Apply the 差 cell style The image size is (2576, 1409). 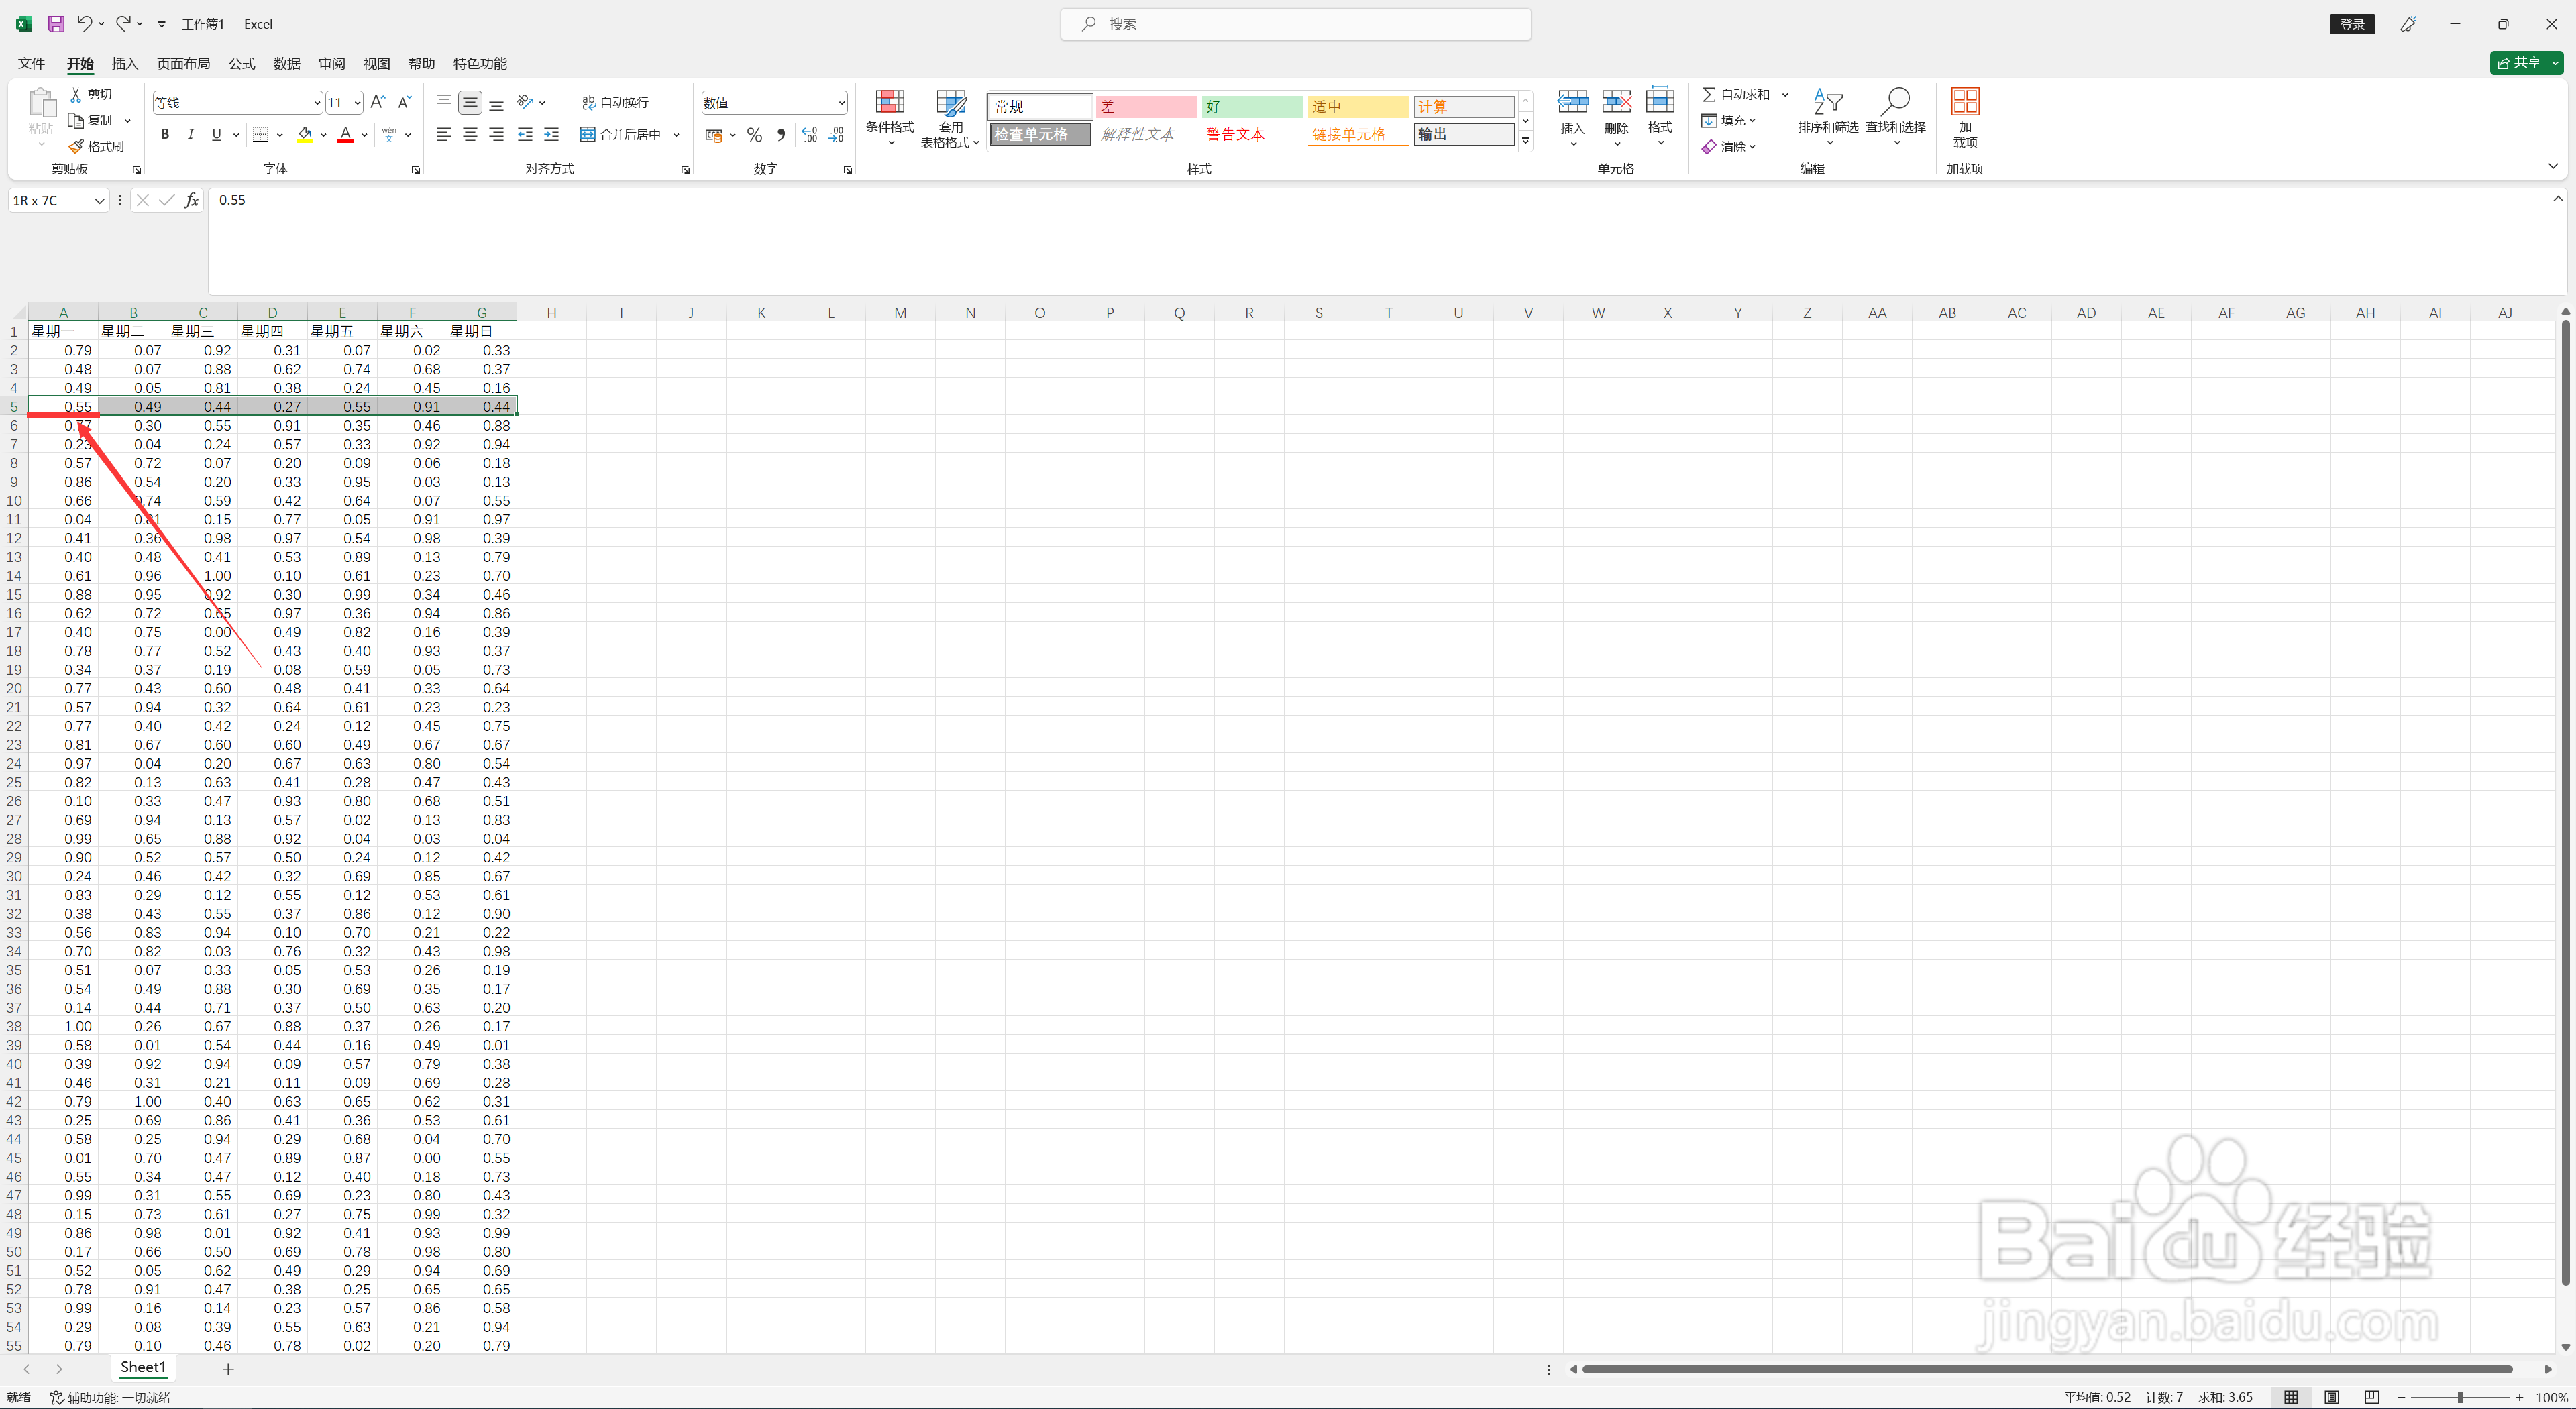coord(1146,106)
